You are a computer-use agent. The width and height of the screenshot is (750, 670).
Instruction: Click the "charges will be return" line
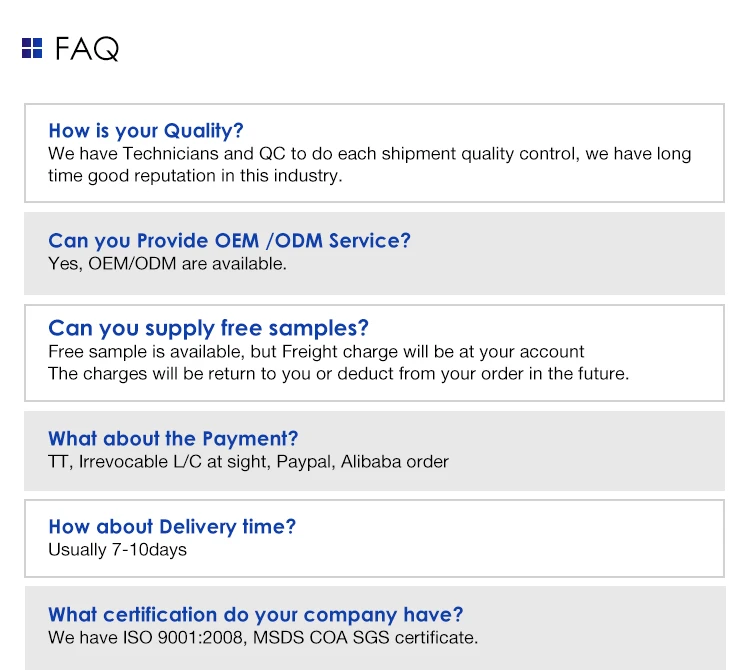tap(338, 374)
